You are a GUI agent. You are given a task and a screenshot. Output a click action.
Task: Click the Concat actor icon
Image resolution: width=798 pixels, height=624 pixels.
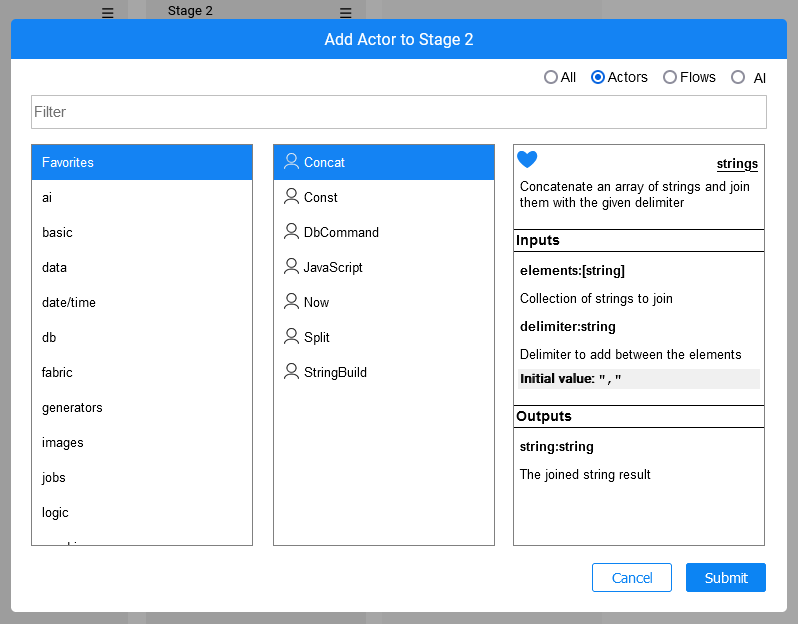(291, 161)
